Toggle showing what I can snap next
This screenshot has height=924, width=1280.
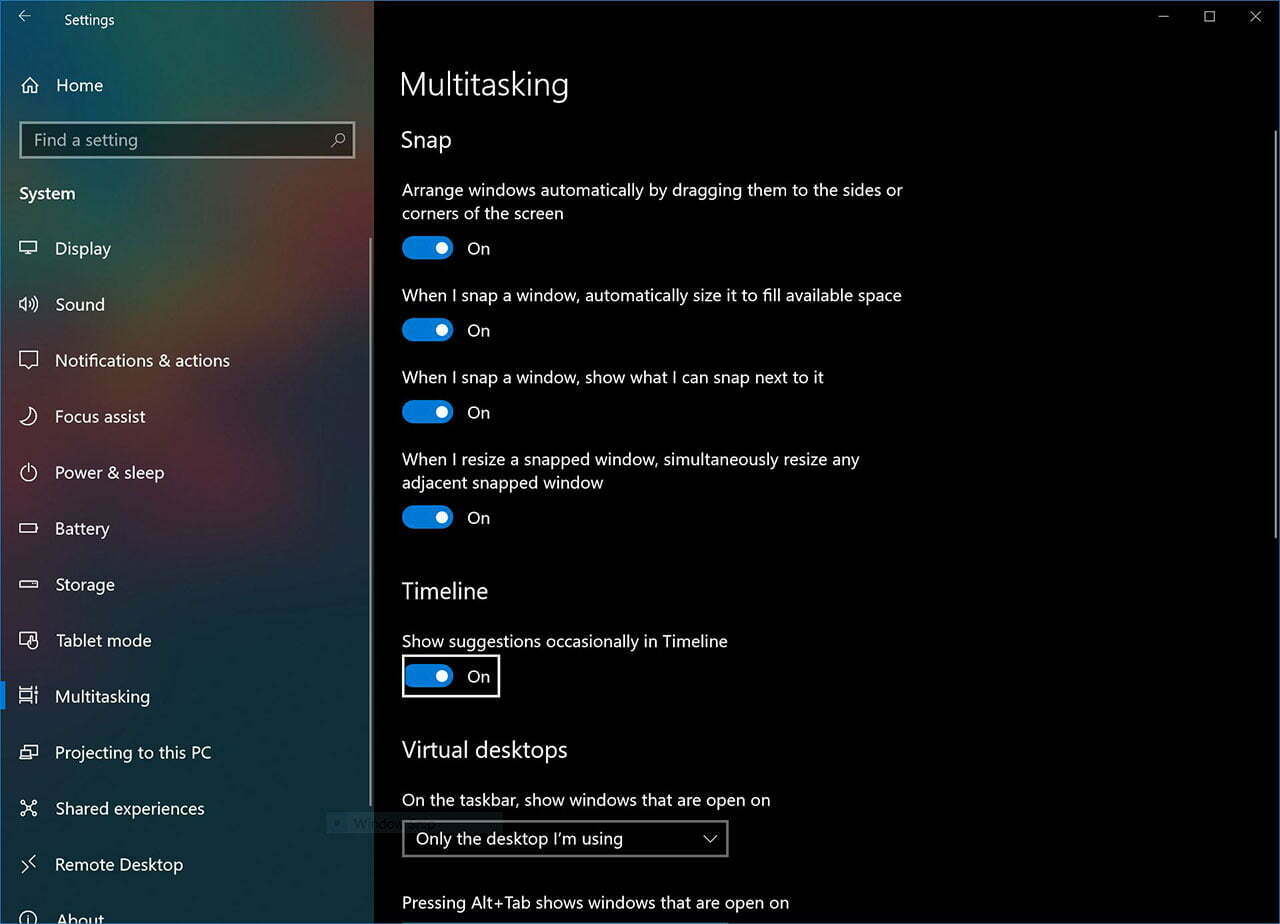tap(428, 412)
